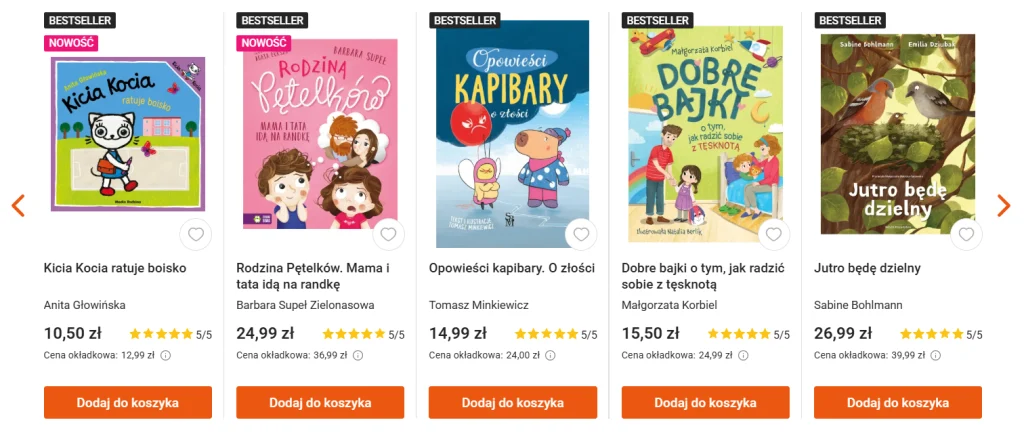This screenshot has width=1024, height=437.
Task: Open info icon beside 24,99 zł cover price
Action: coord(743,356)
